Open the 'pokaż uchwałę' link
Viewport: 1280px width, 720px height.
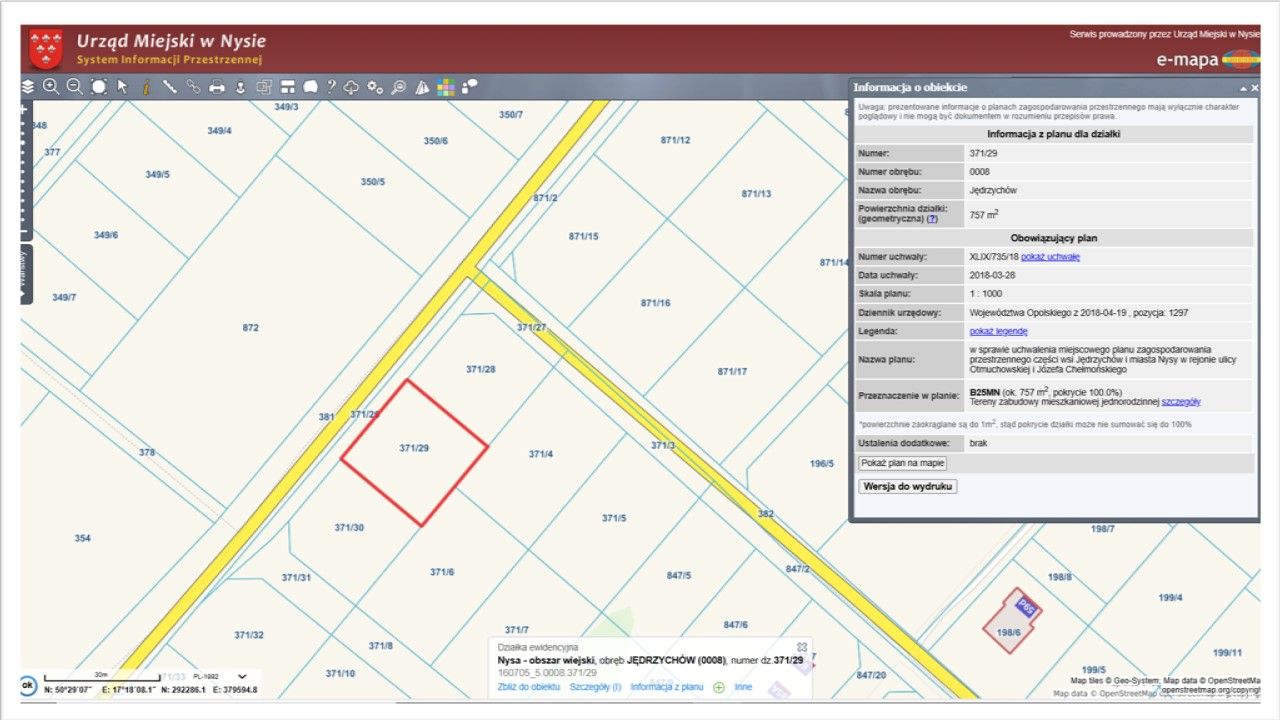[1050, 257]
